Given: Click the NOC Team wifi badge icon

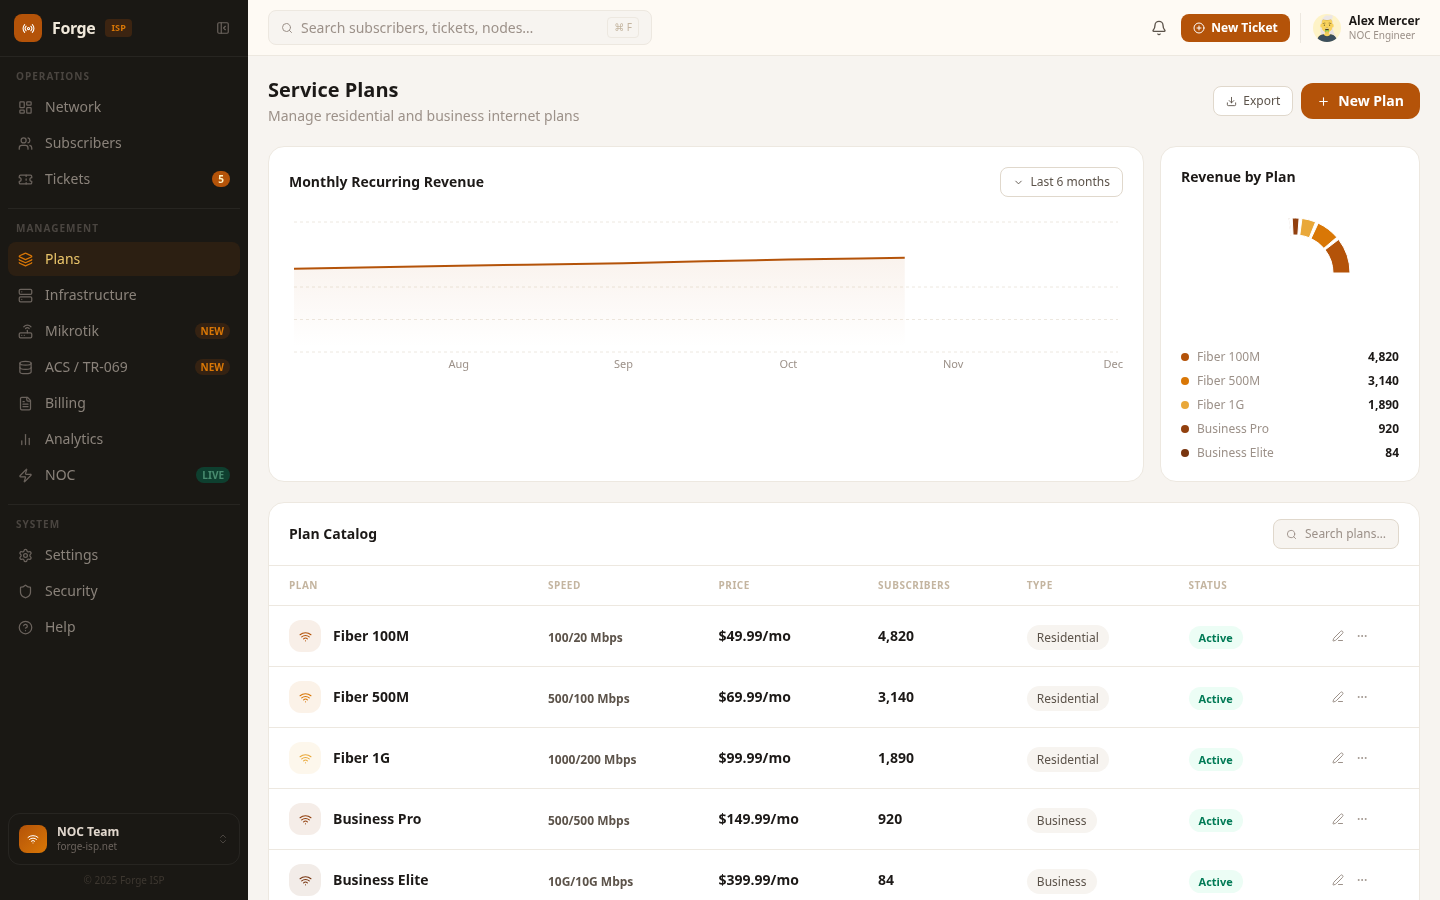Looking at the screenshot, I should click(x=33, y=839).
